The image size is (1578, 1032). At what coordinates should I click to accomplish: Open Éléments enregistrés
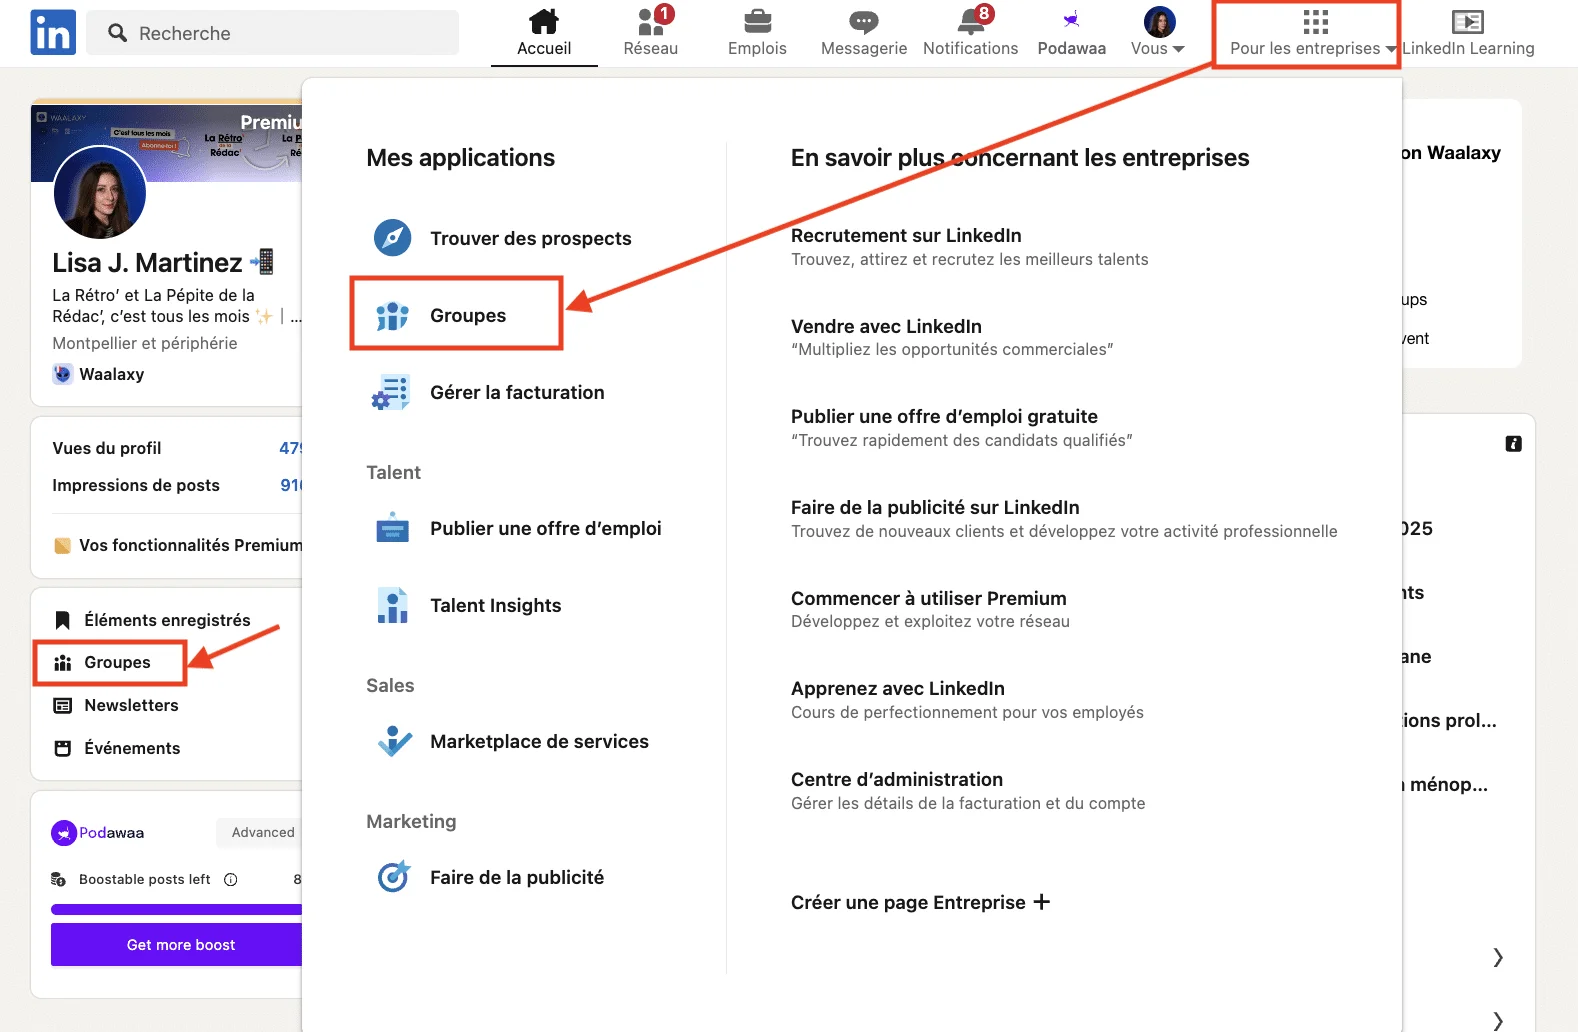click(167, 620)
